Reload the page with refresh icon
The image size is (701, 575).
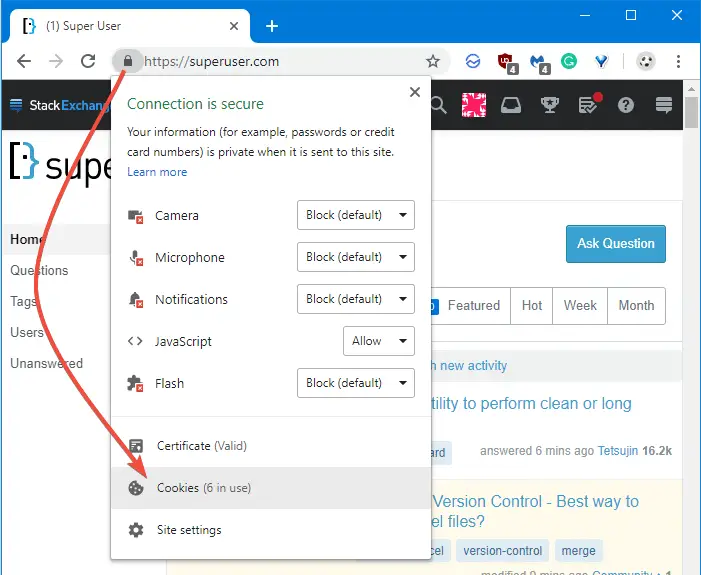click(x=88, y=61)
